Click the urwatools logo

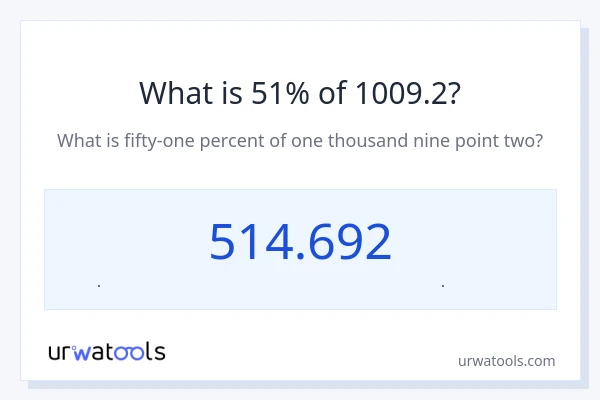107,352
